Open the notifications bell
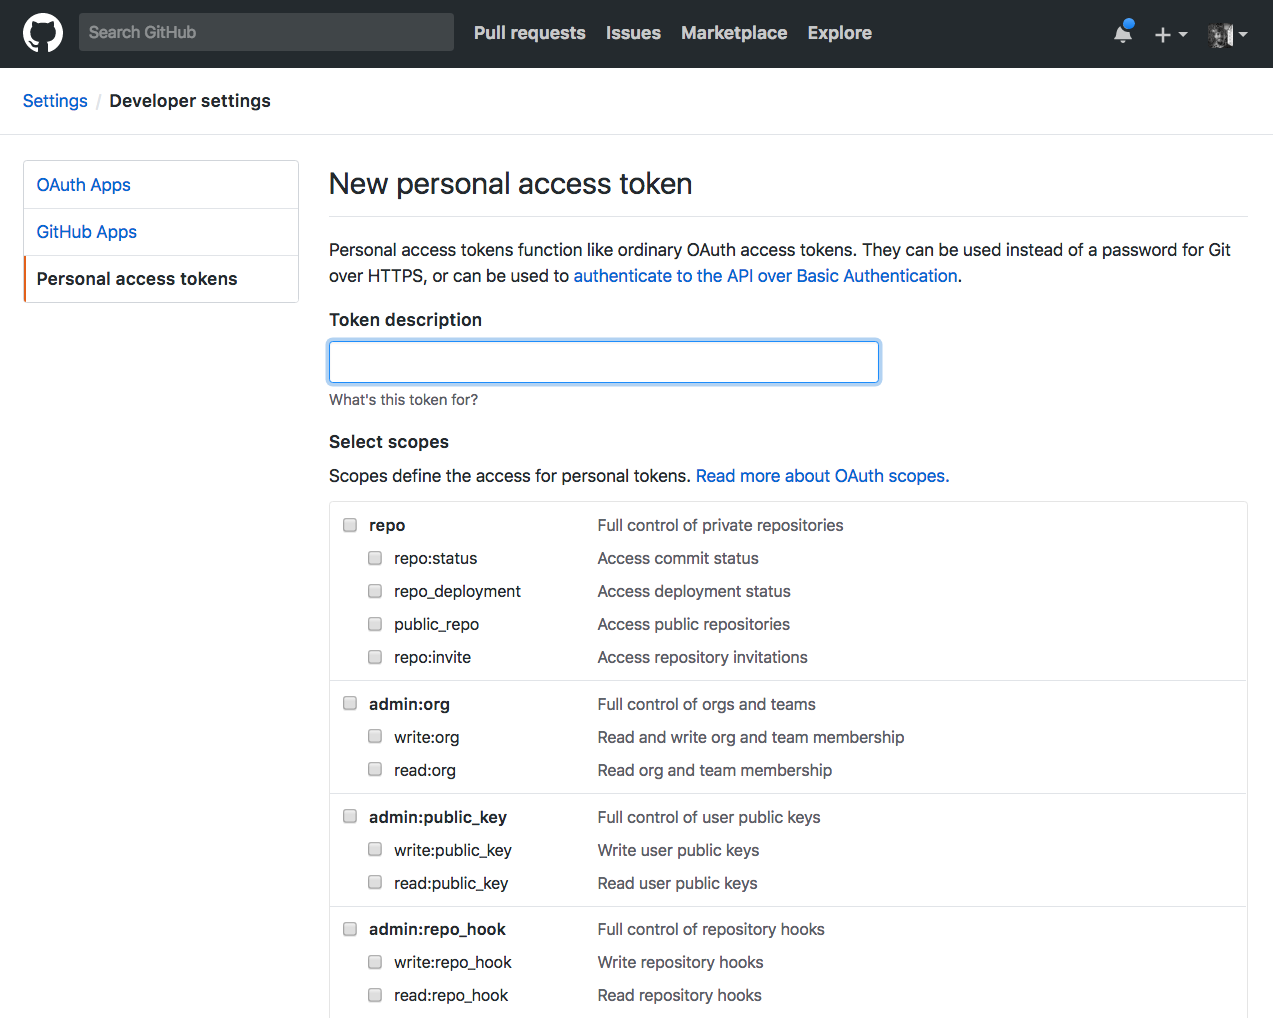Image resolution: width=1273 pixels, height=1018 pixels. point(1121,33)
